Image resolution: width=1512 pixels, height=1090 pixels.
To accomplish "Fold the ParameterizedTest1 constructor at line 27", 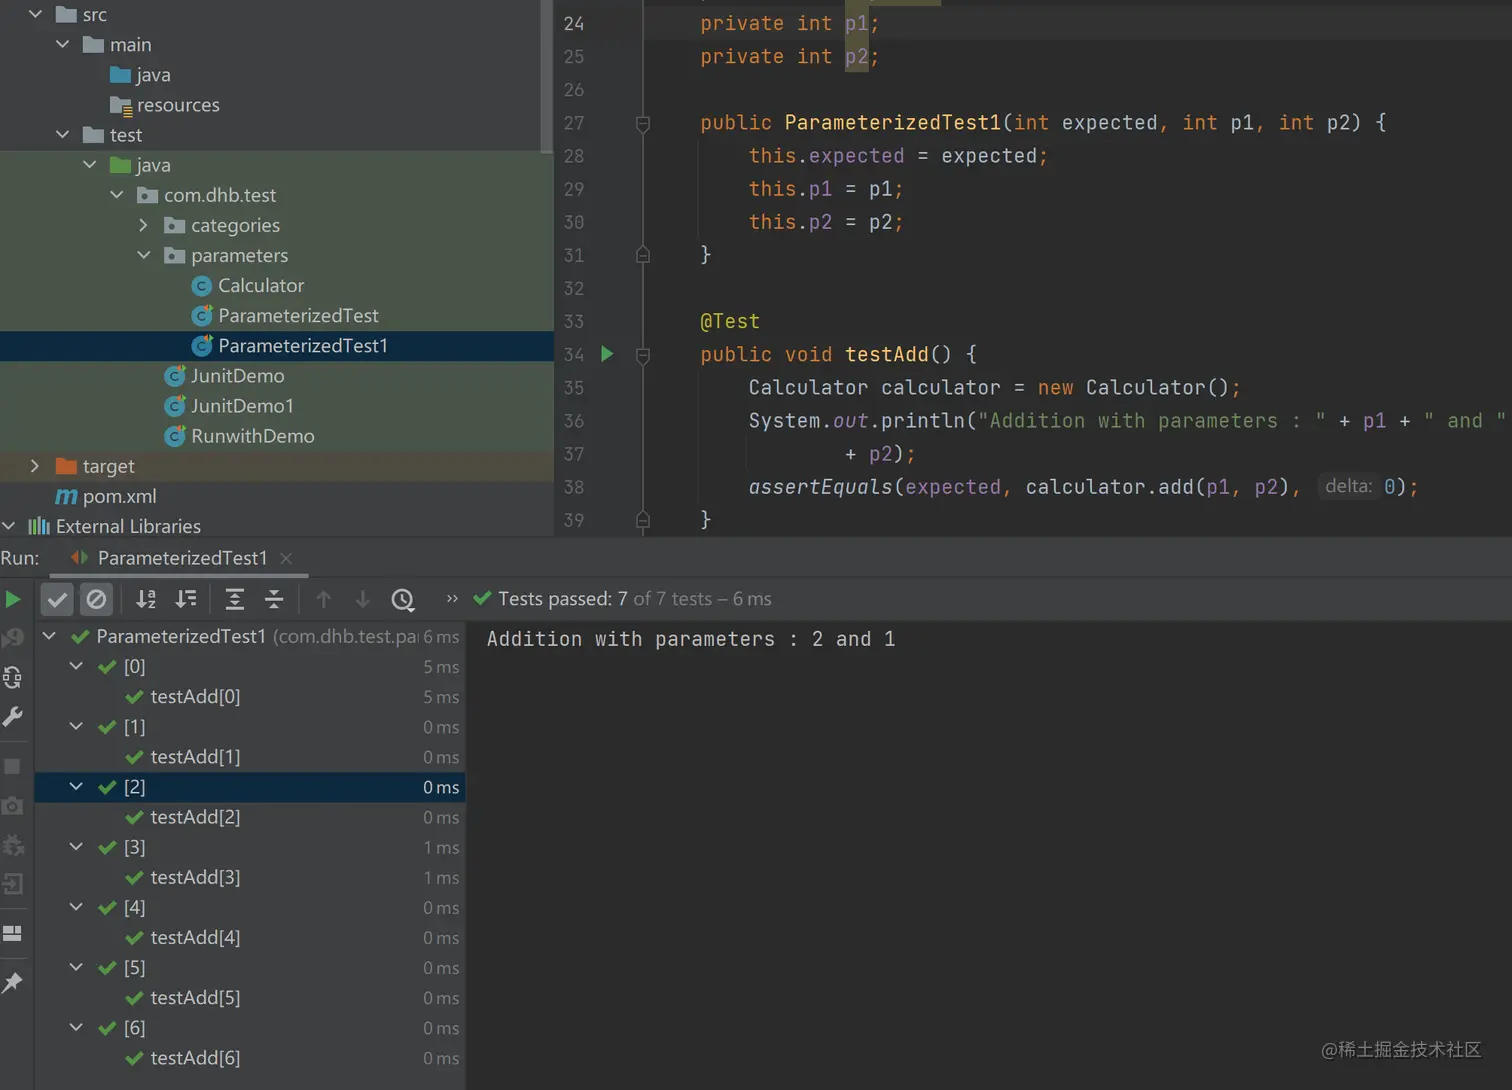I will coord(643,123).
